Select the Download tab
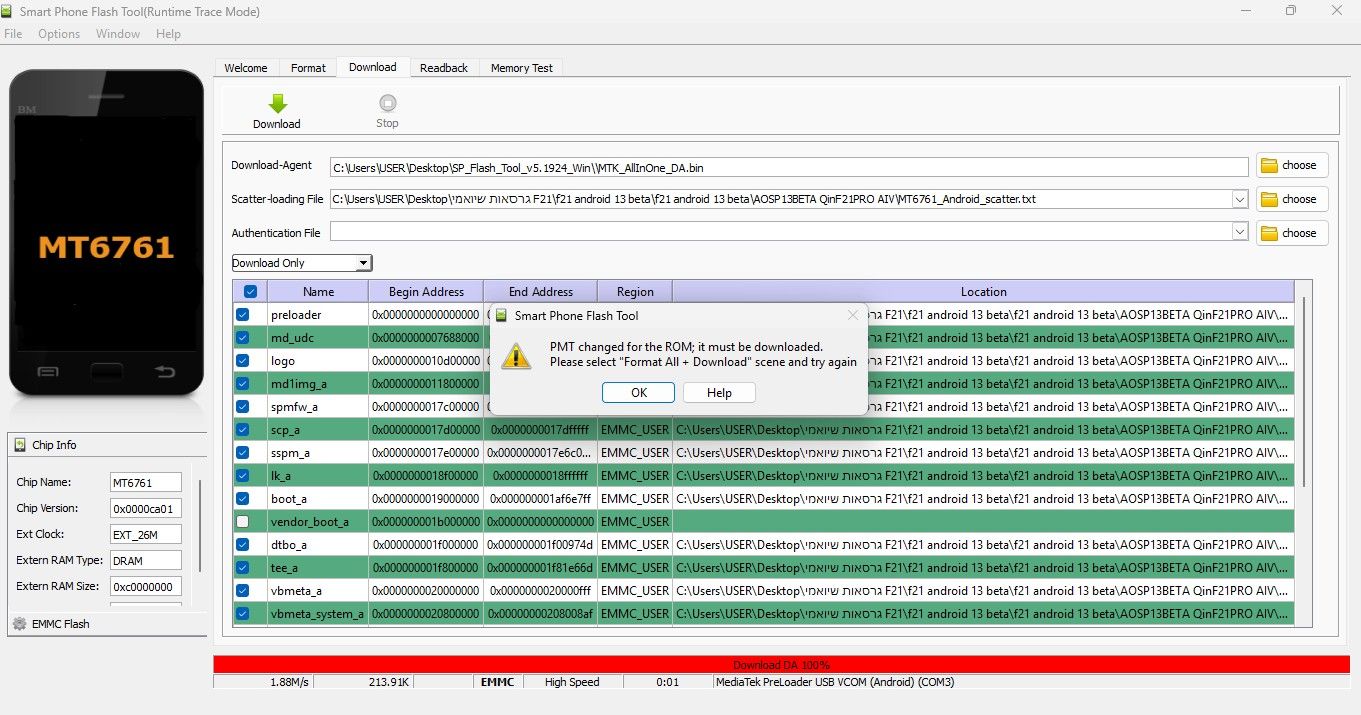This screenshot has width=1361, height=715. [373, 67]
